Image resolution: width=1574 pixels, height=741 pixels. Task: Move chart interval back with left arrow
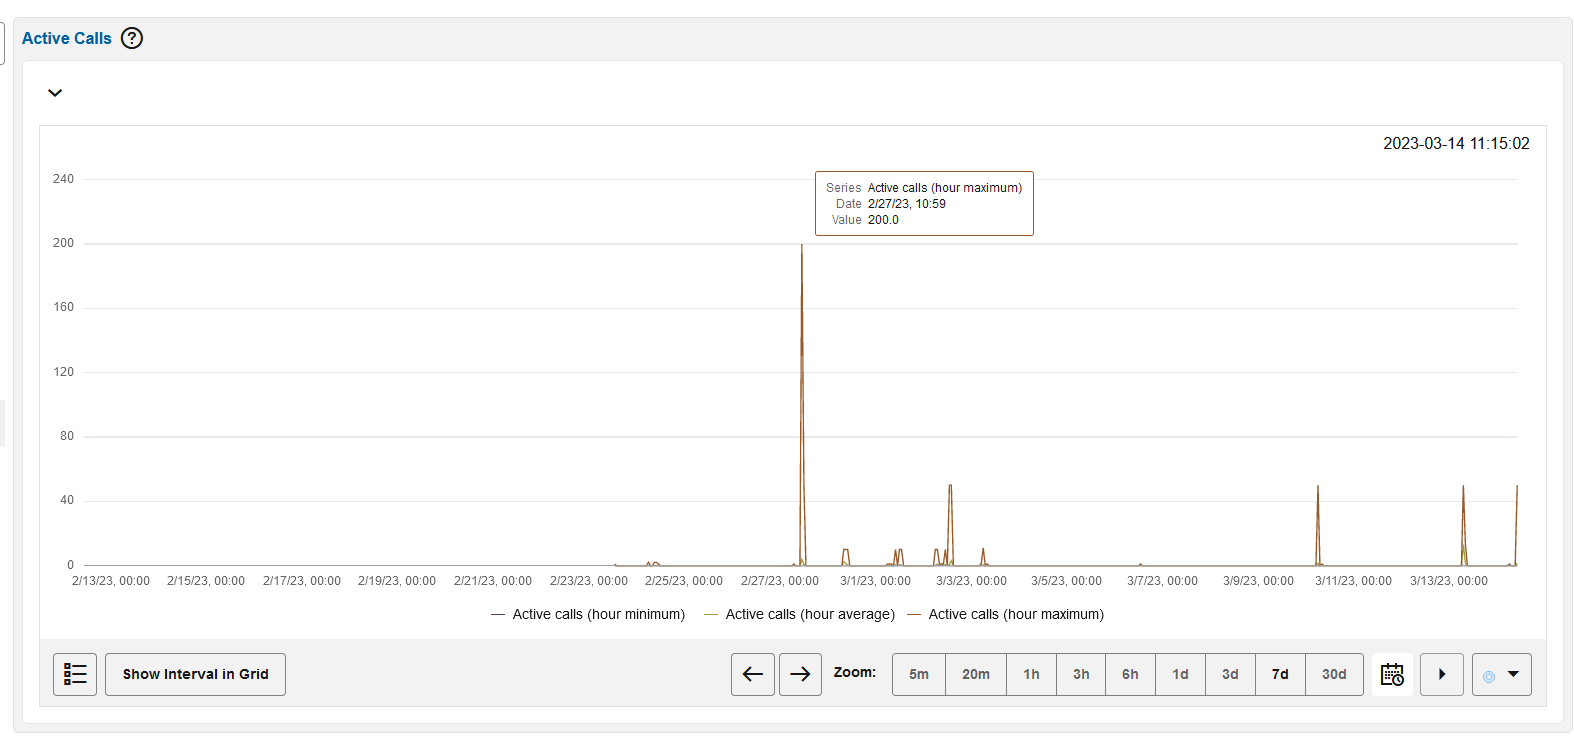753,674
